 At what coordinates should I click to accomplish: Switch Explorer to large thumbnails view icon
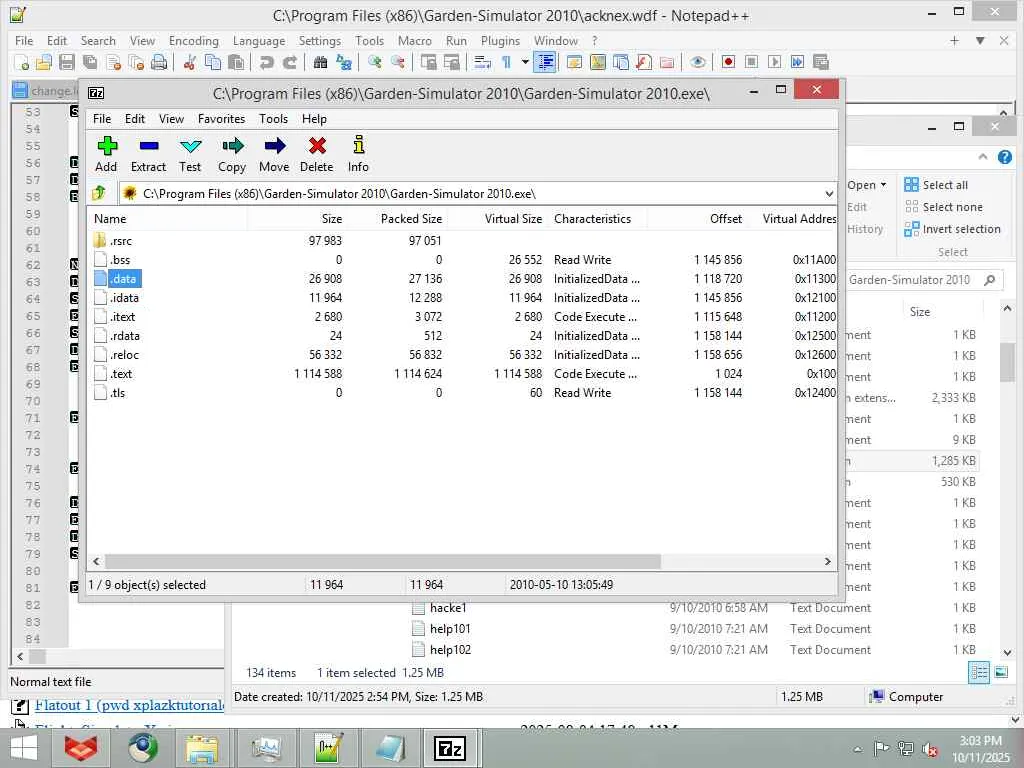[x=1001, y=672]
